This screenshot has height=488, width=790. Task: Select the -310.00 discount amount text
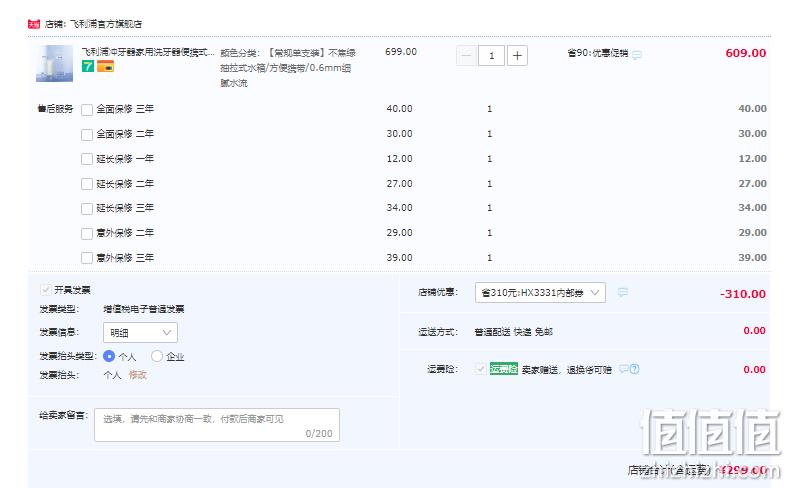click(743, 294)
